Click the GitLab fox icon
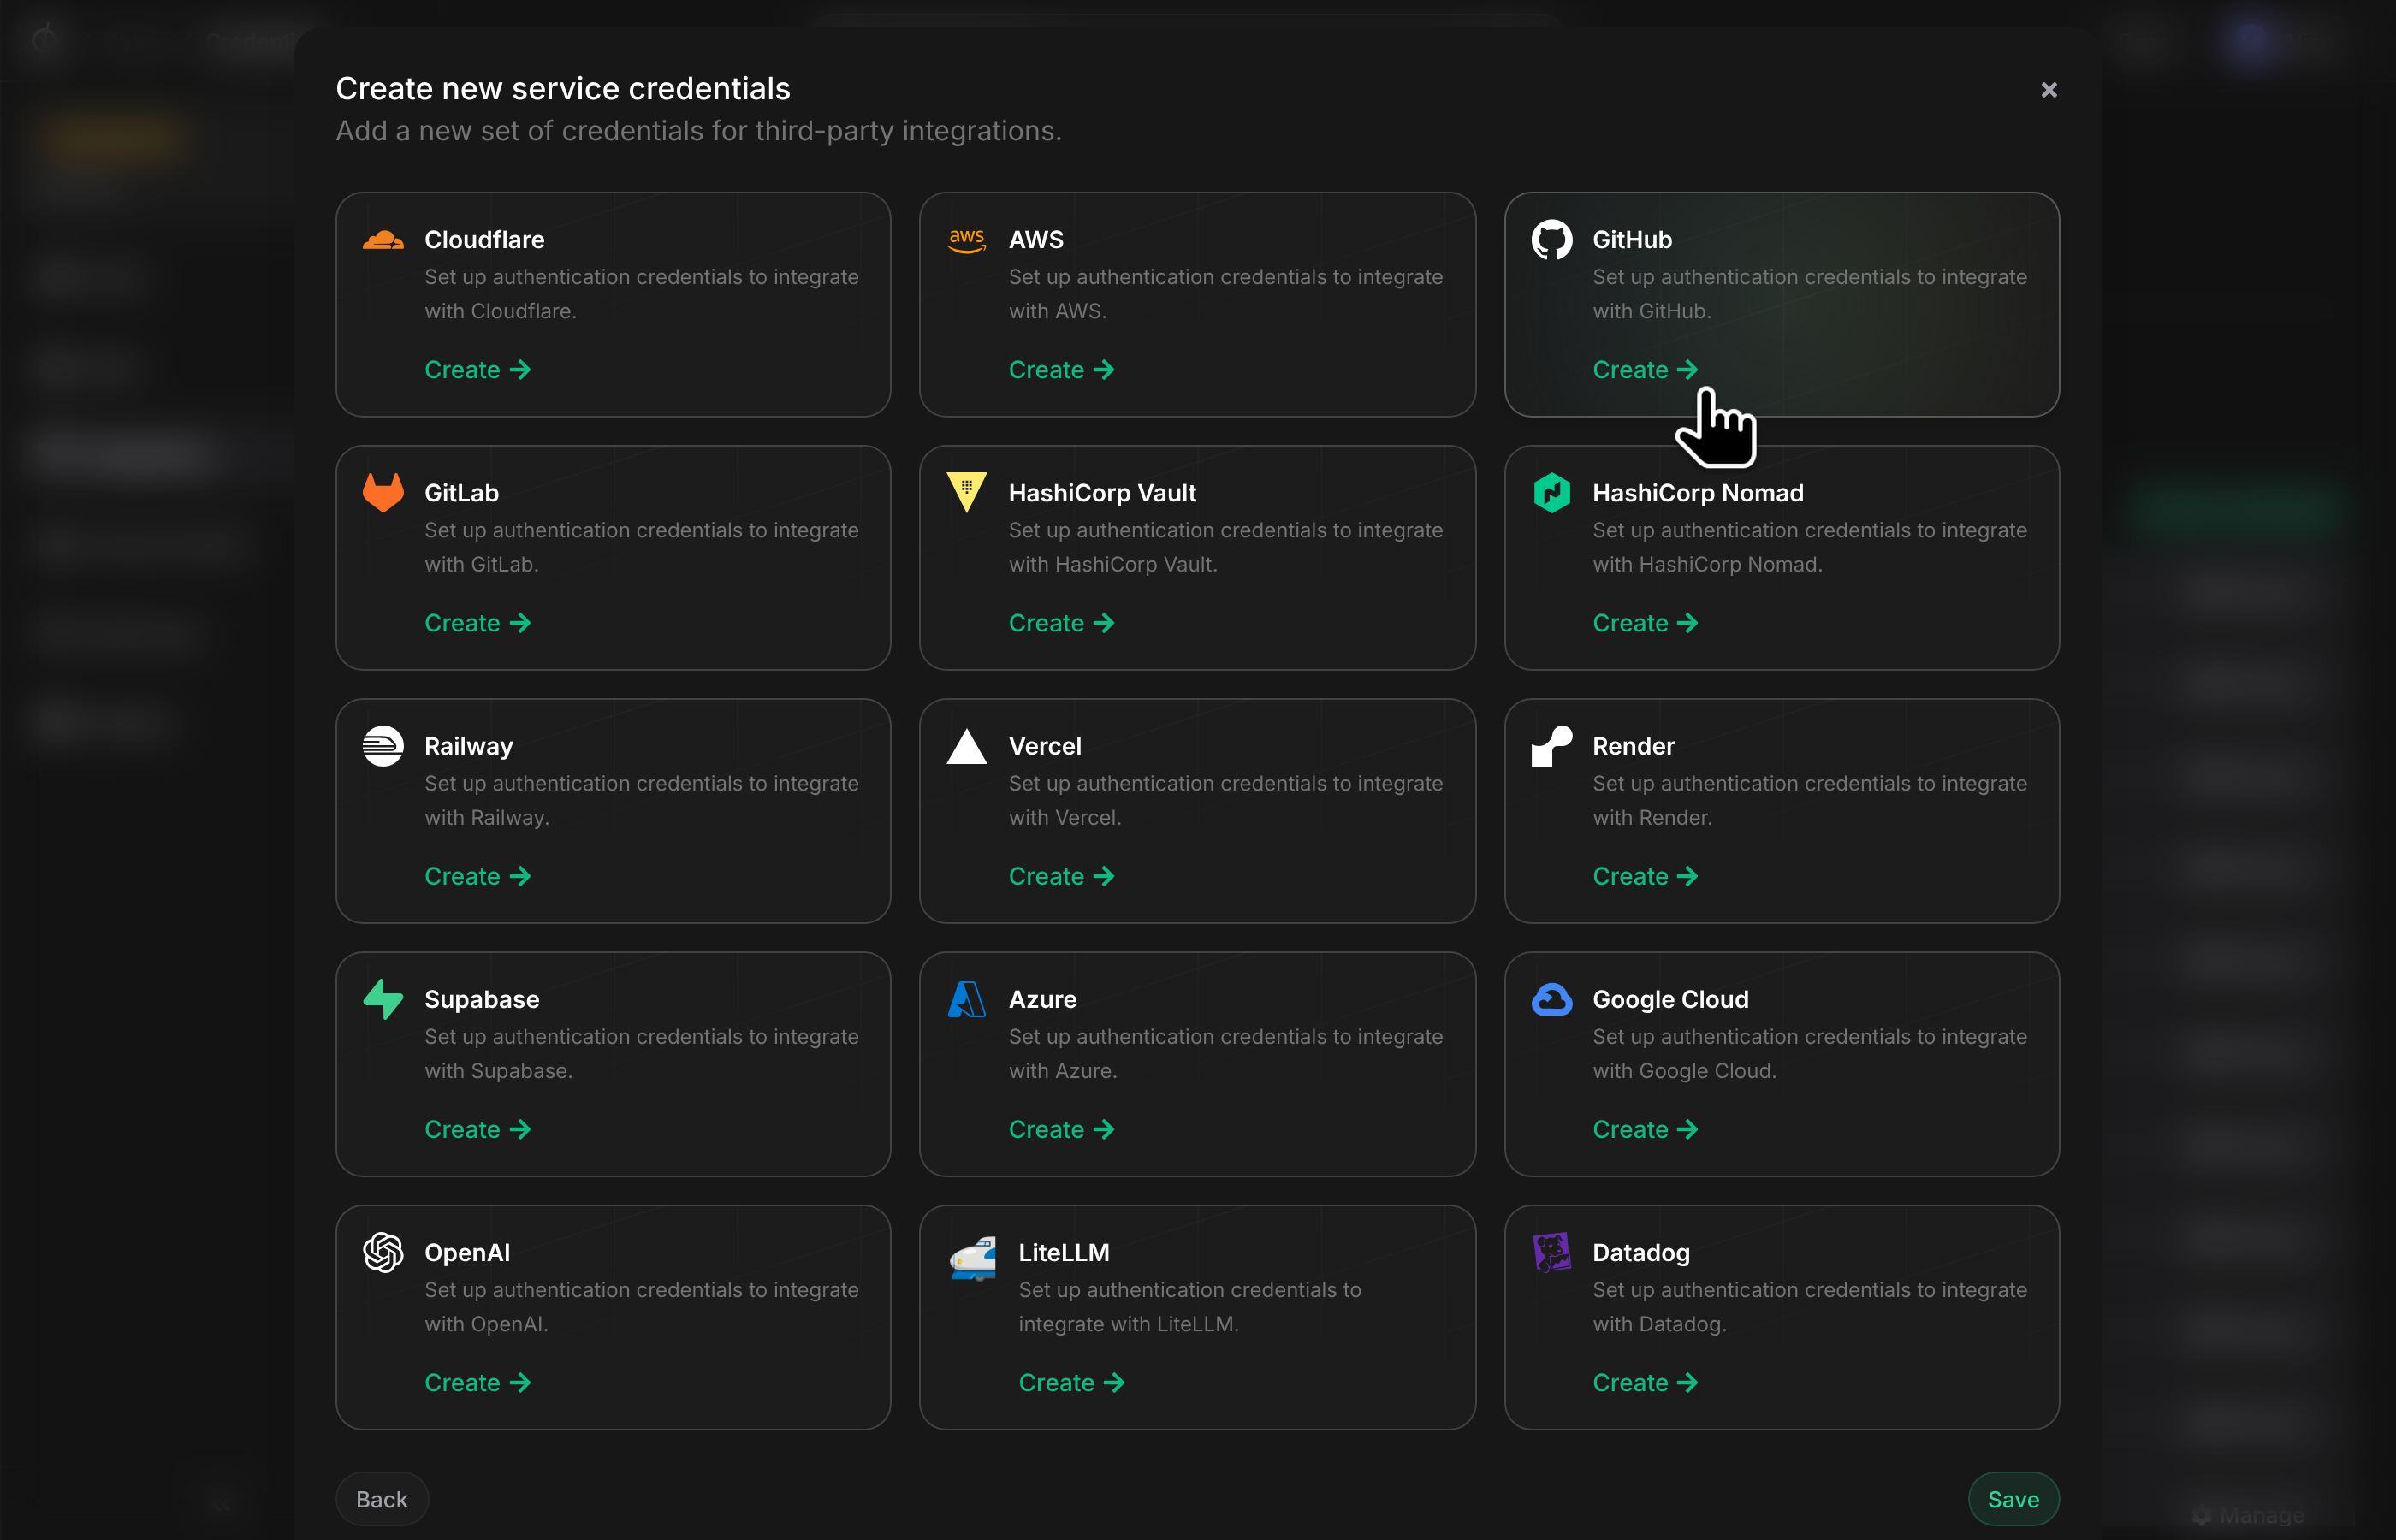 (383, 493)
